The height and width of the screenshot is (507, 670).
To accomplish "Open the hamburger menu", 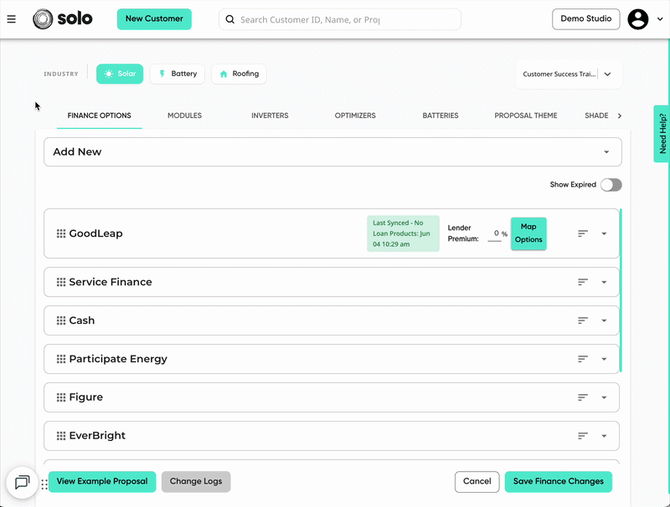I will (12, 19).
